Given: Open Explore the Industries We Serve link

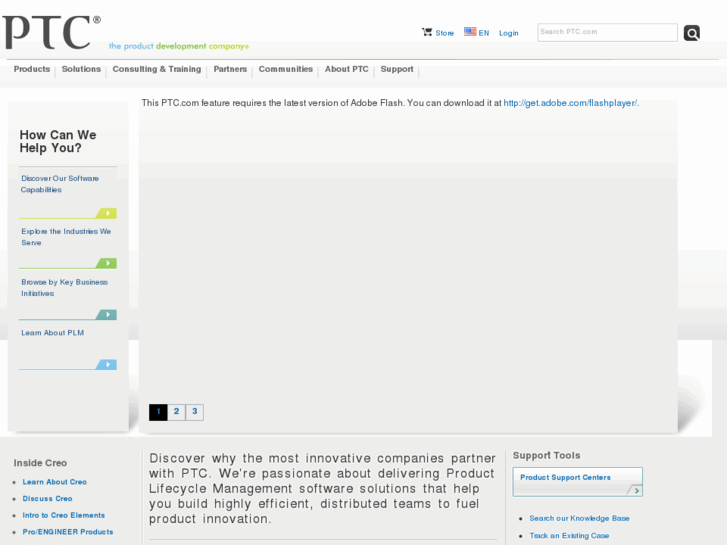Looking at the screenshot, I should tap(66, 237).
